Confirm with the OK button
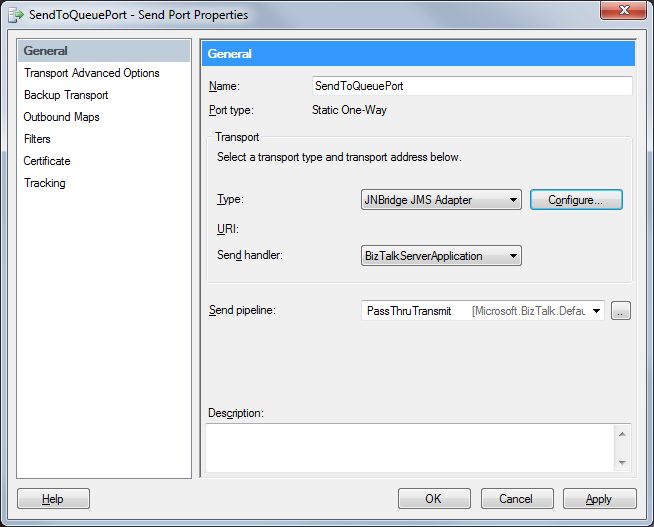Viewport: 654px width, 527px height. click(434, 499)
